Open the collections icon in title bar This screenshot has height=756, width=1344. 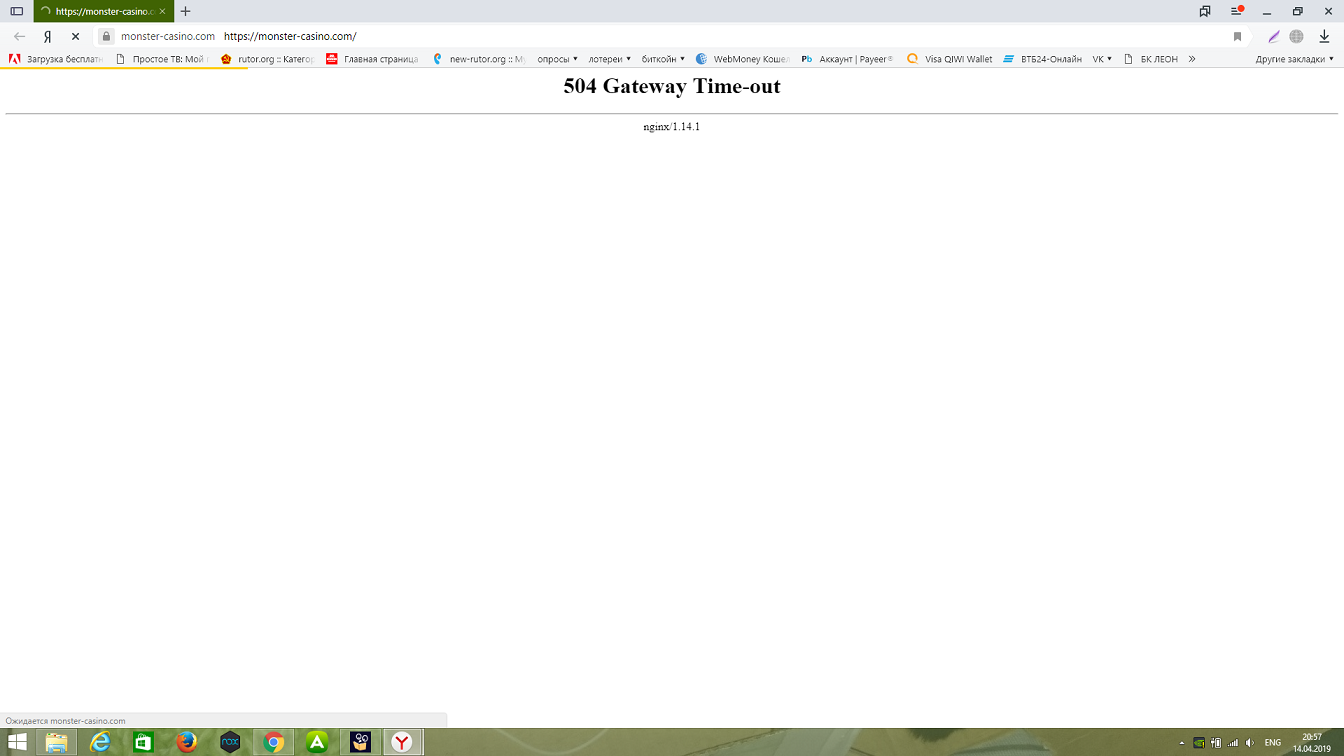(x=1205, y=11)
